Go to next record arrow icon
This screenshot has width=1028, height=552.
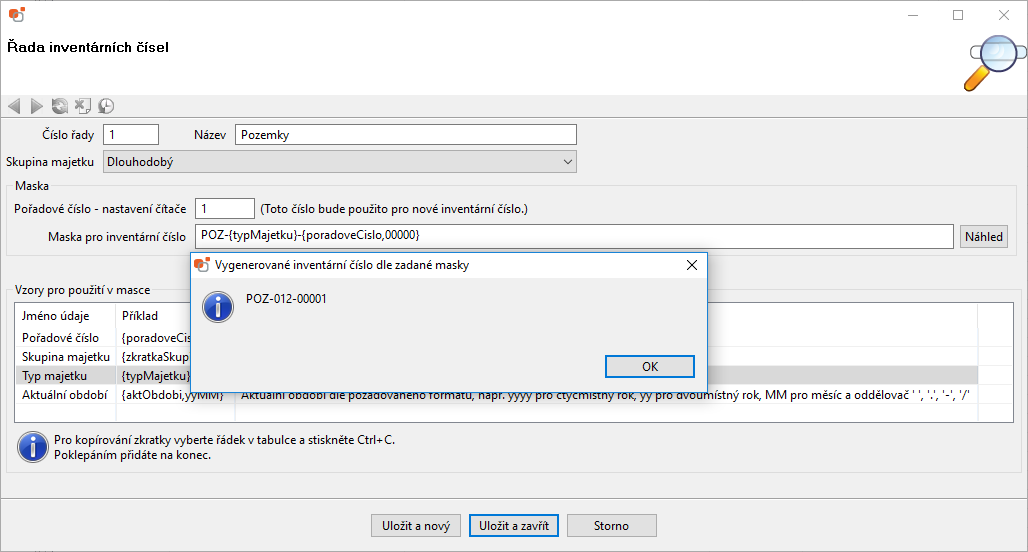[37, 106]
